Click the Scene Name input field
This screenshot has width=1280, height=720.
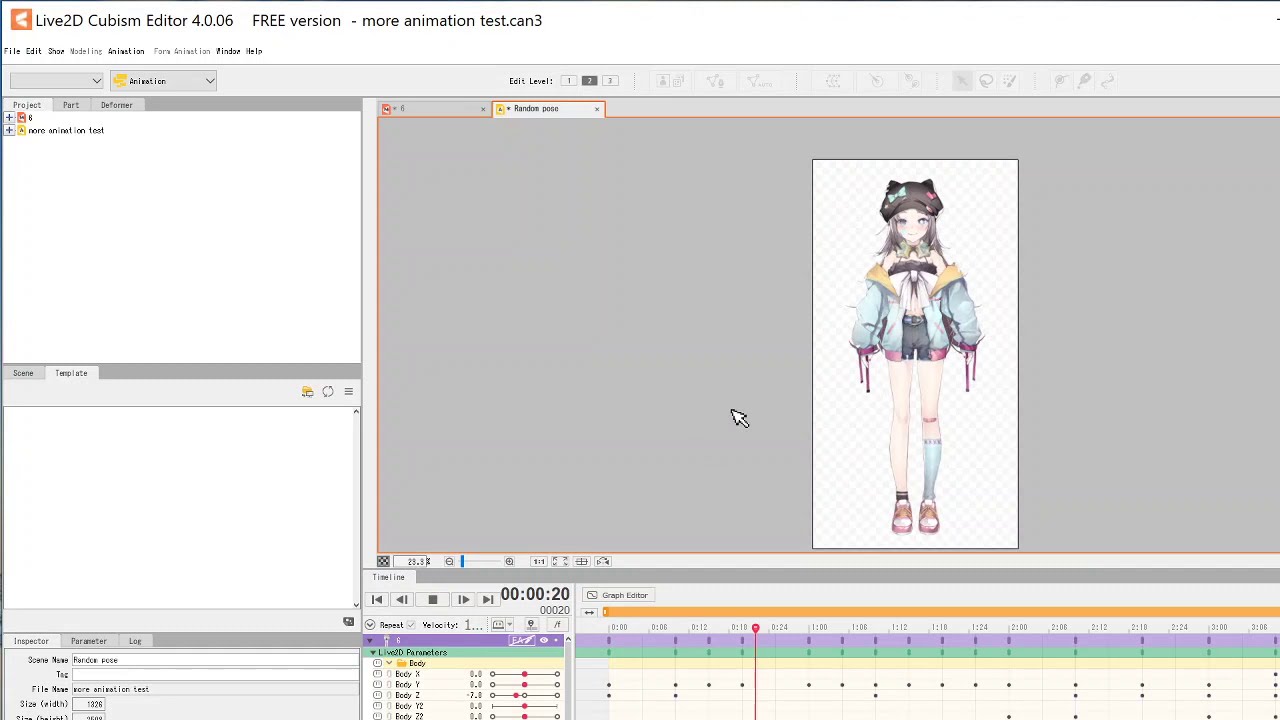tap(214, 660)
